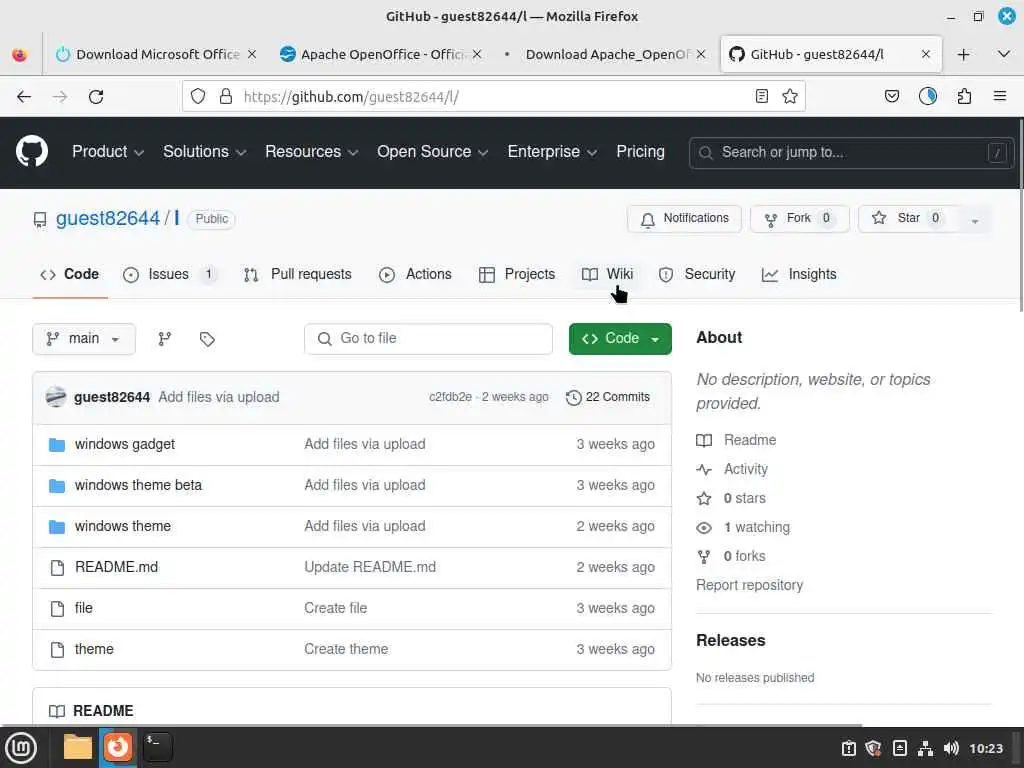Switch to the Pull requests tab
The height and width of the screenshot is (768, 1024).
(x=297, y=274)
